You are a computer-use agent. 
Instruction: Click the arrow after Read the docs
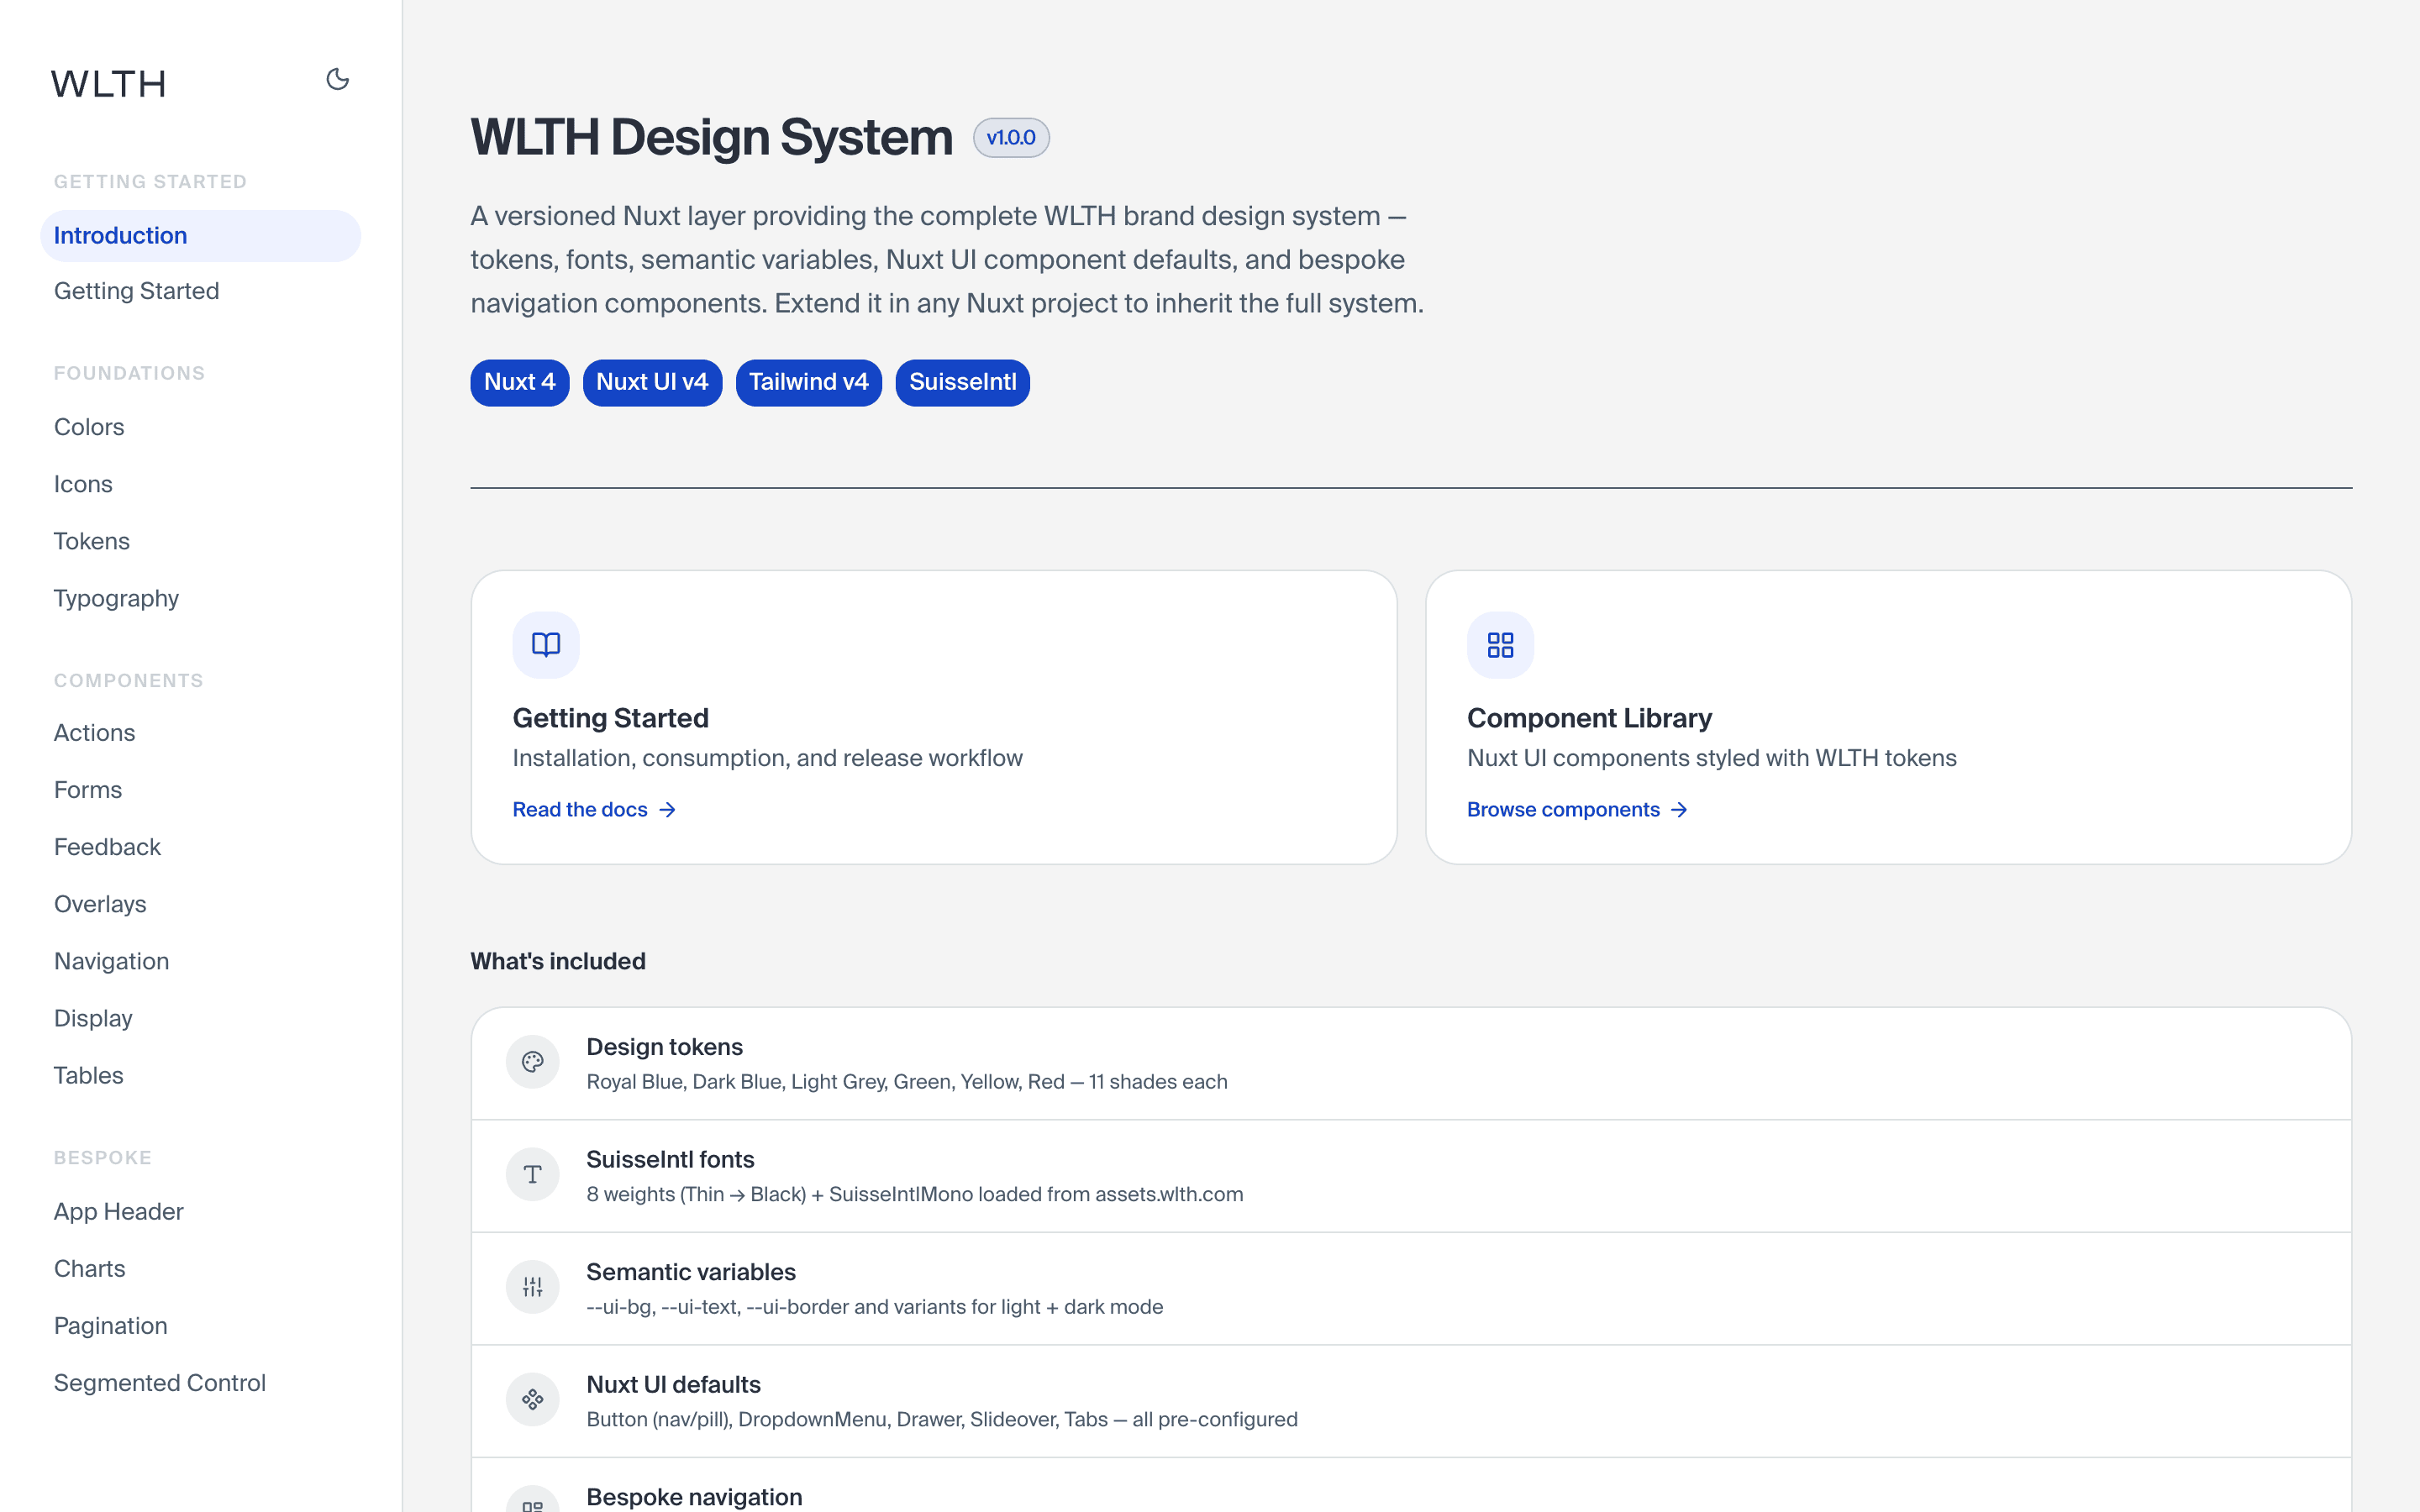668,810
